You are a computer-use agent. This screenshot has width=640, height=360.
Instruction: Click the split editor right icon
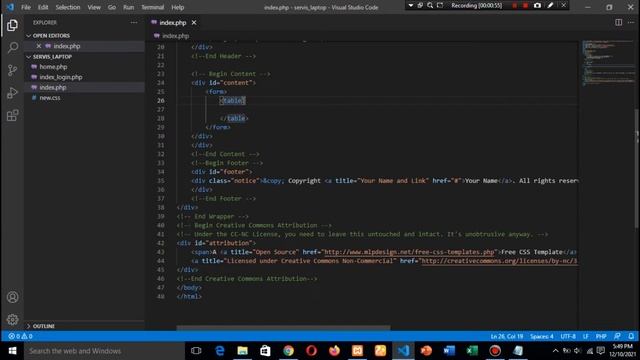tap(618, 22)
